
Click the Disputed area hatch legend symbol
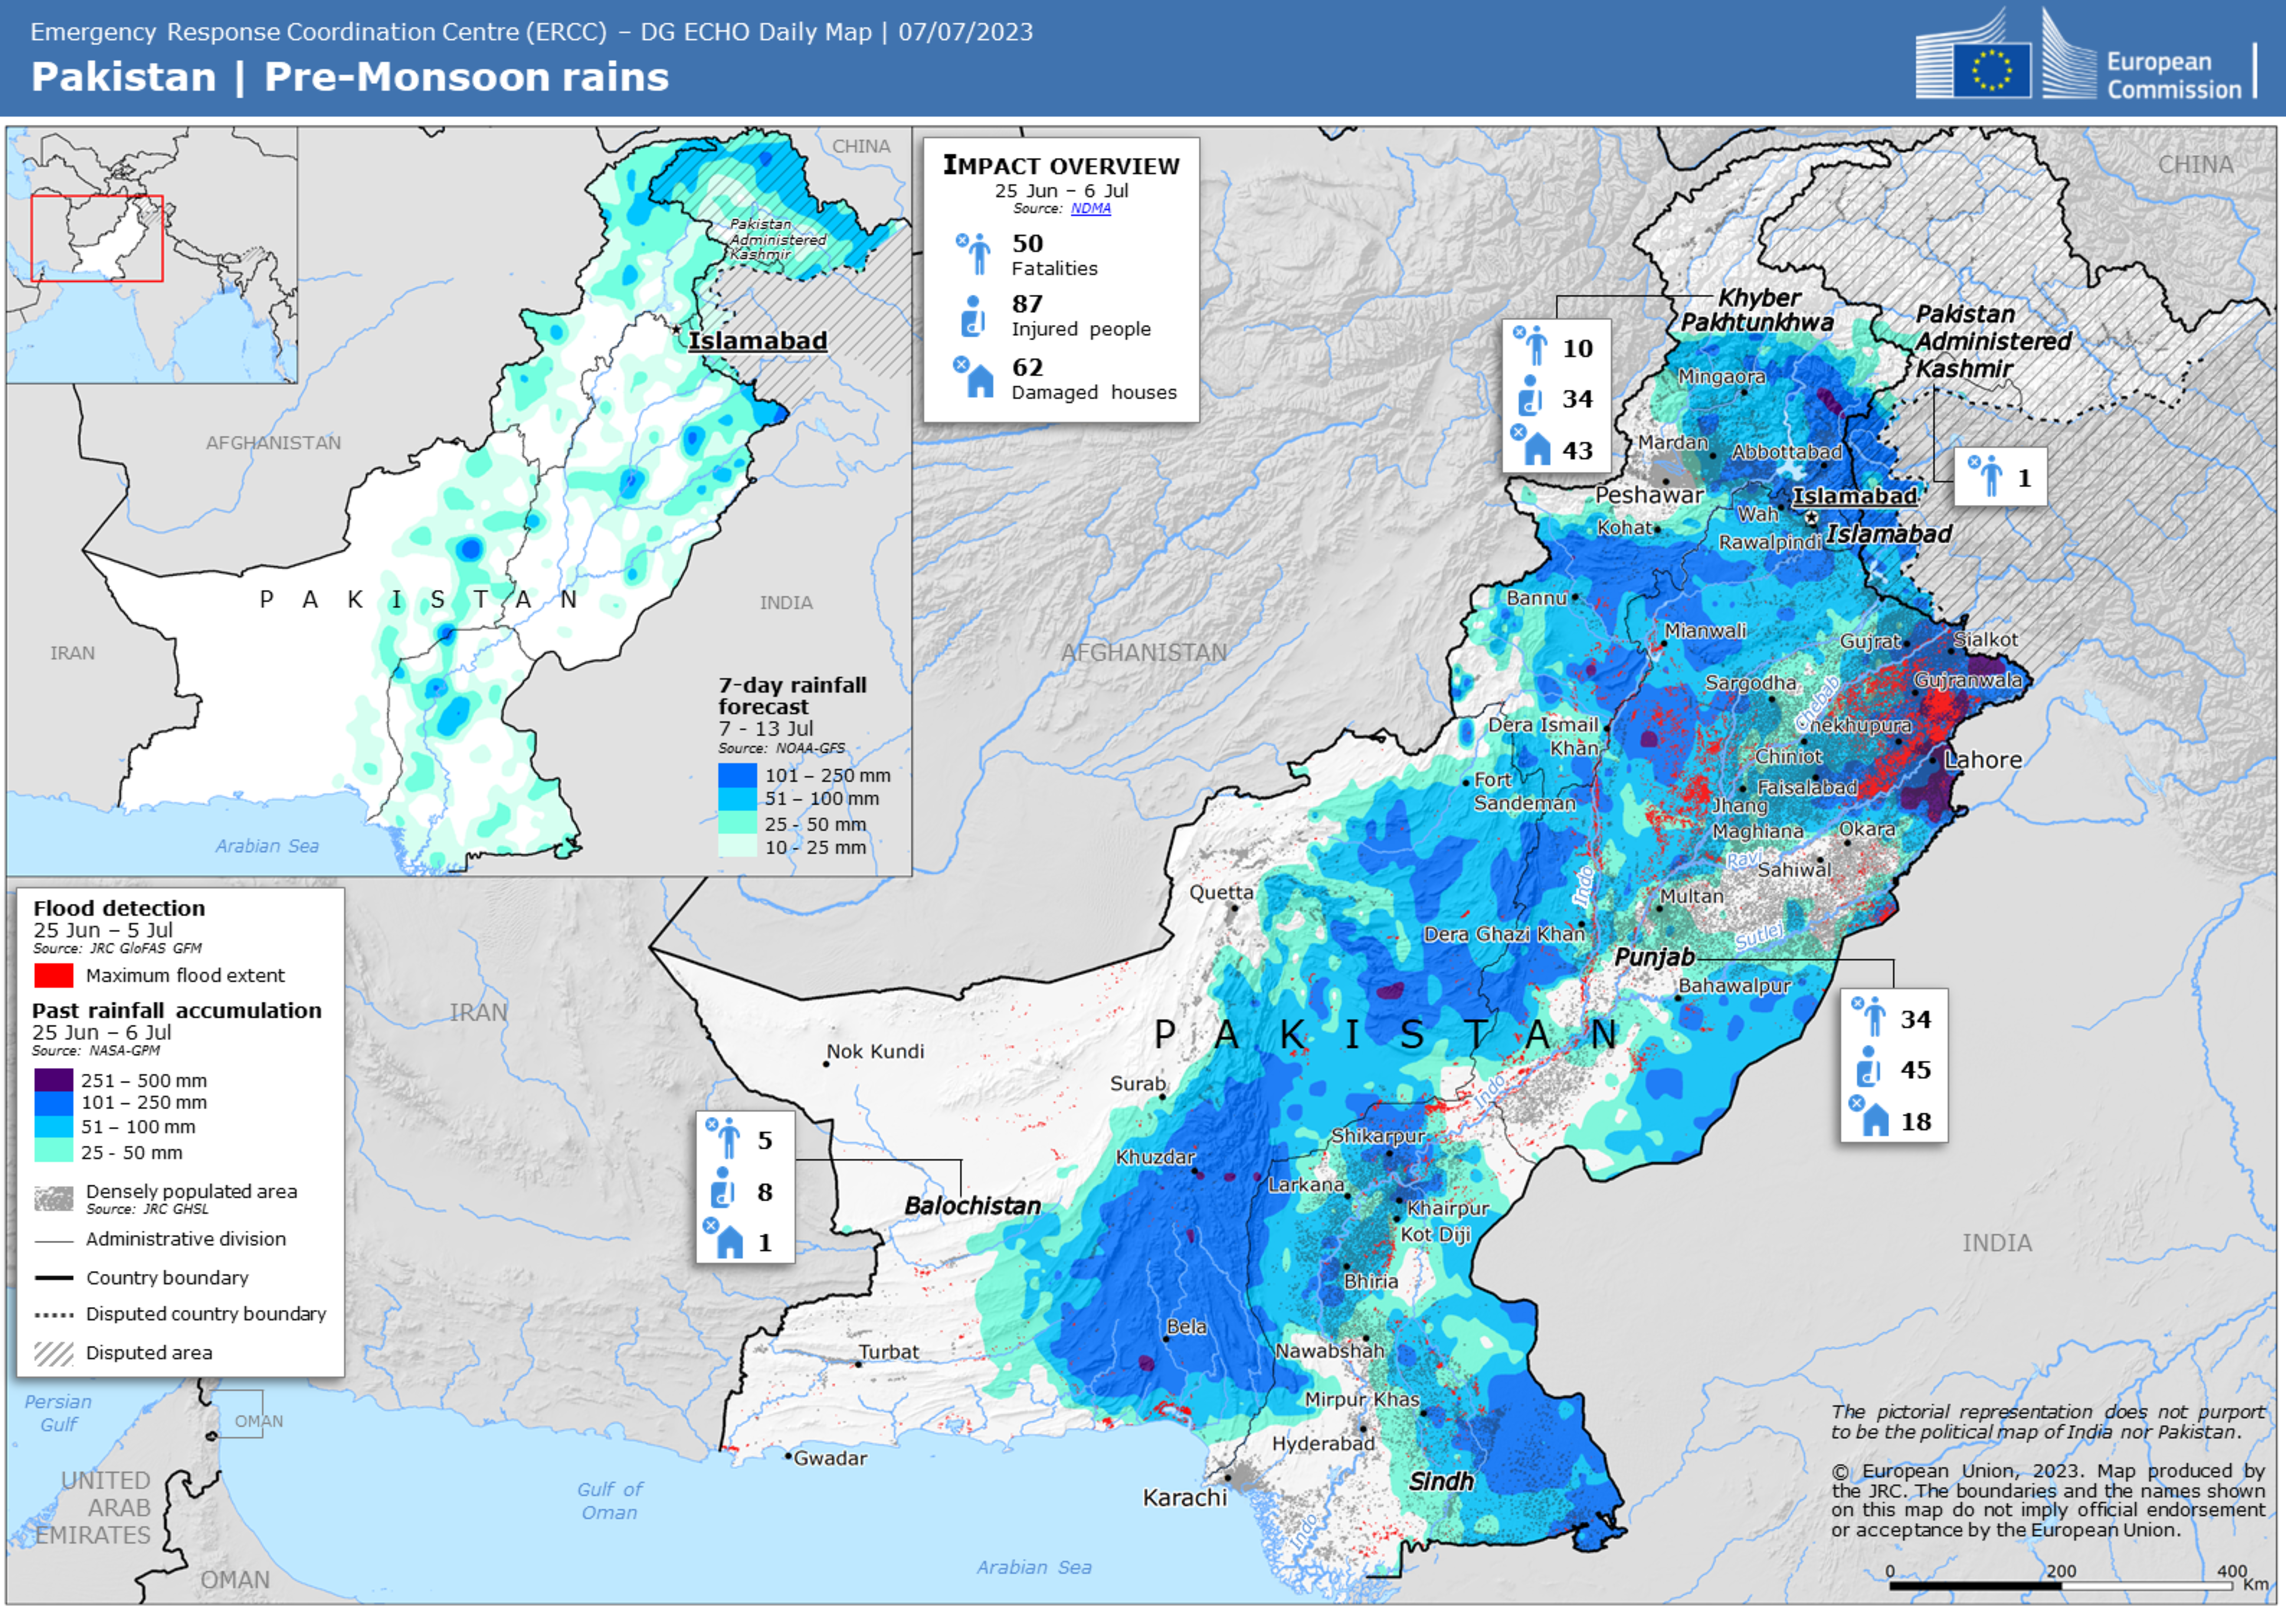click(53, 1352)
